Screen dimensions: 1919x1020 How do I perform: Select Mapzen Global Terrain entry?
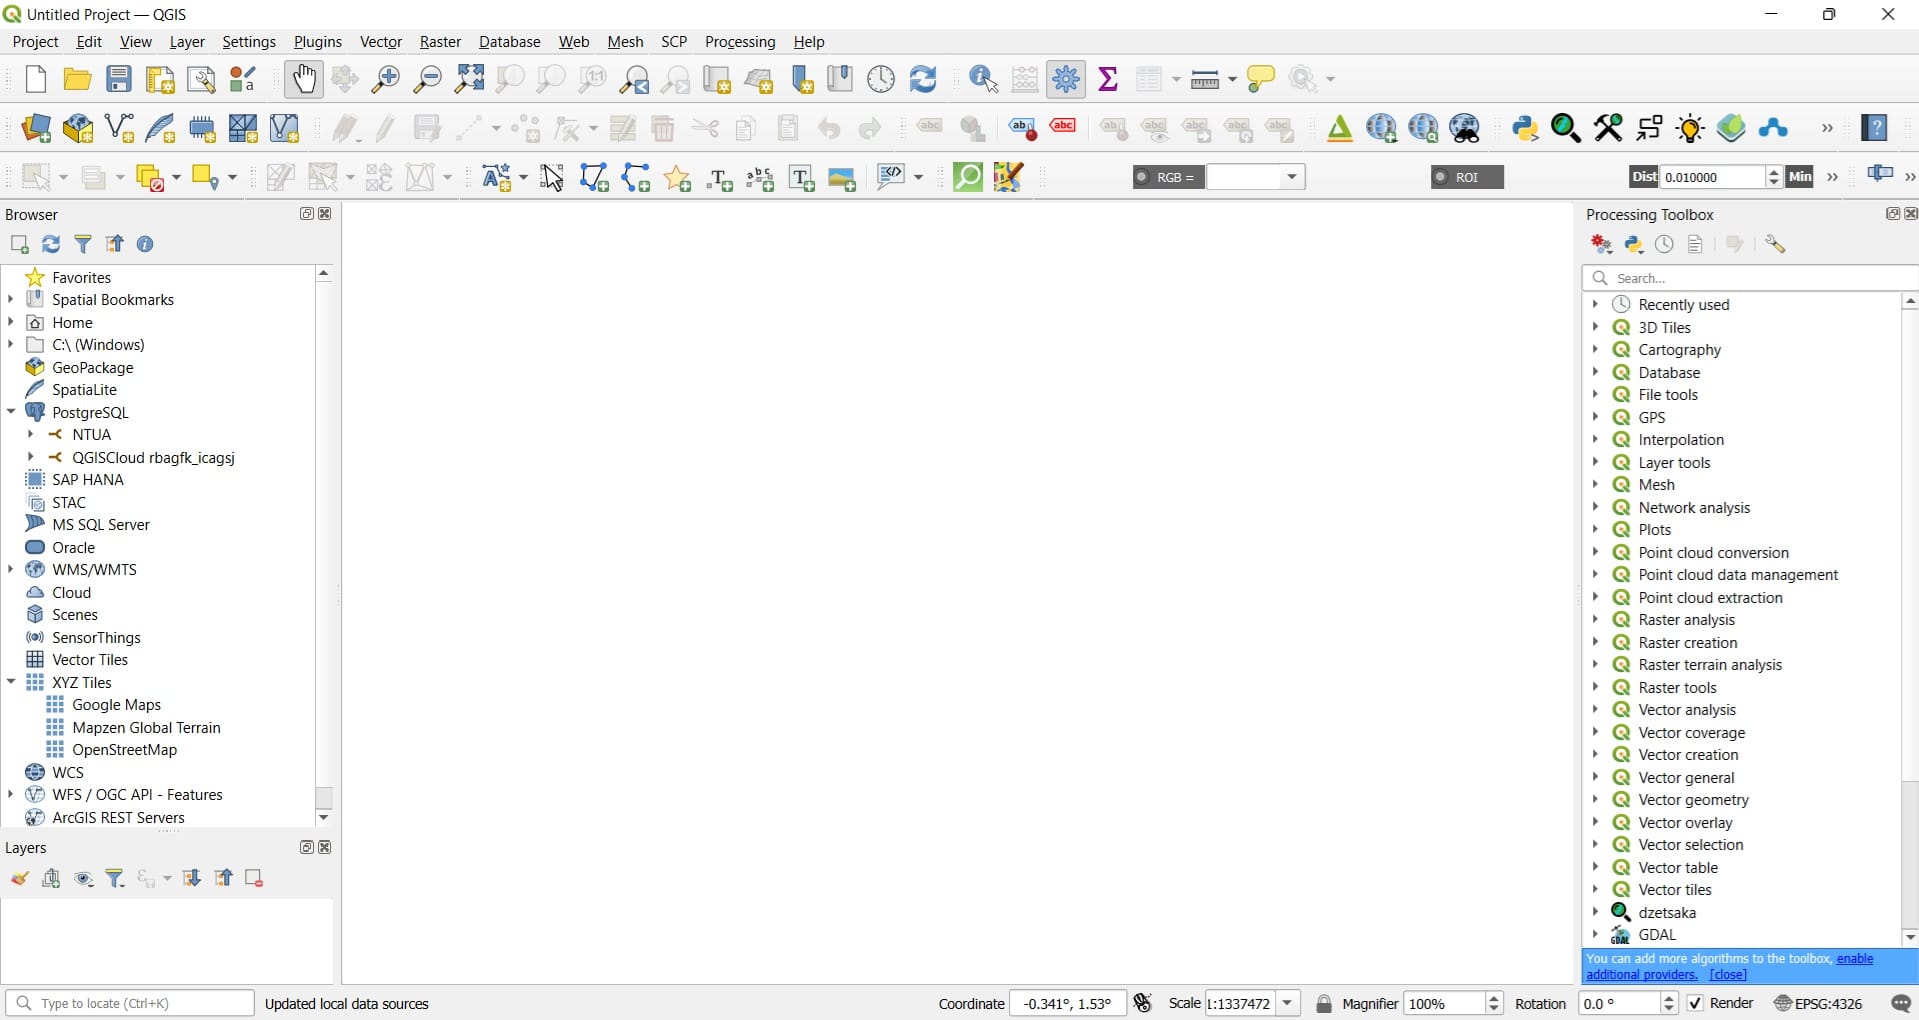click(146, 727)
